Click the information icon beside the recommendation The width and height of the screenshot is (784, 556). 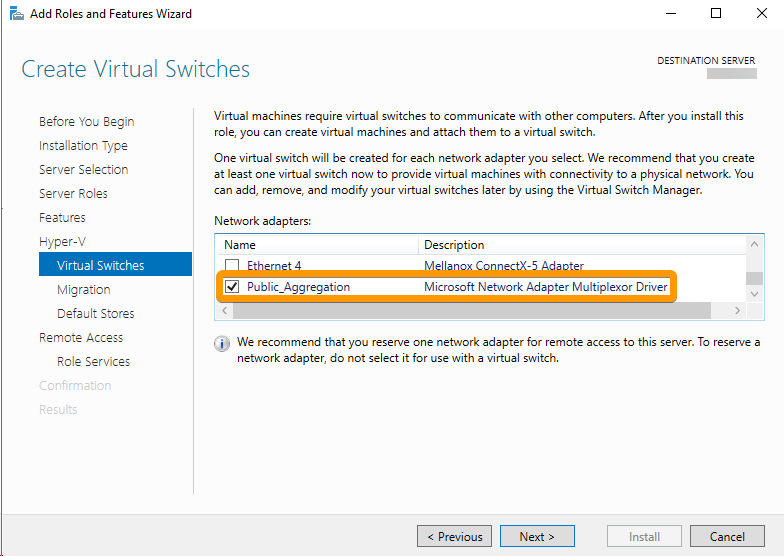tap(222, 344)
